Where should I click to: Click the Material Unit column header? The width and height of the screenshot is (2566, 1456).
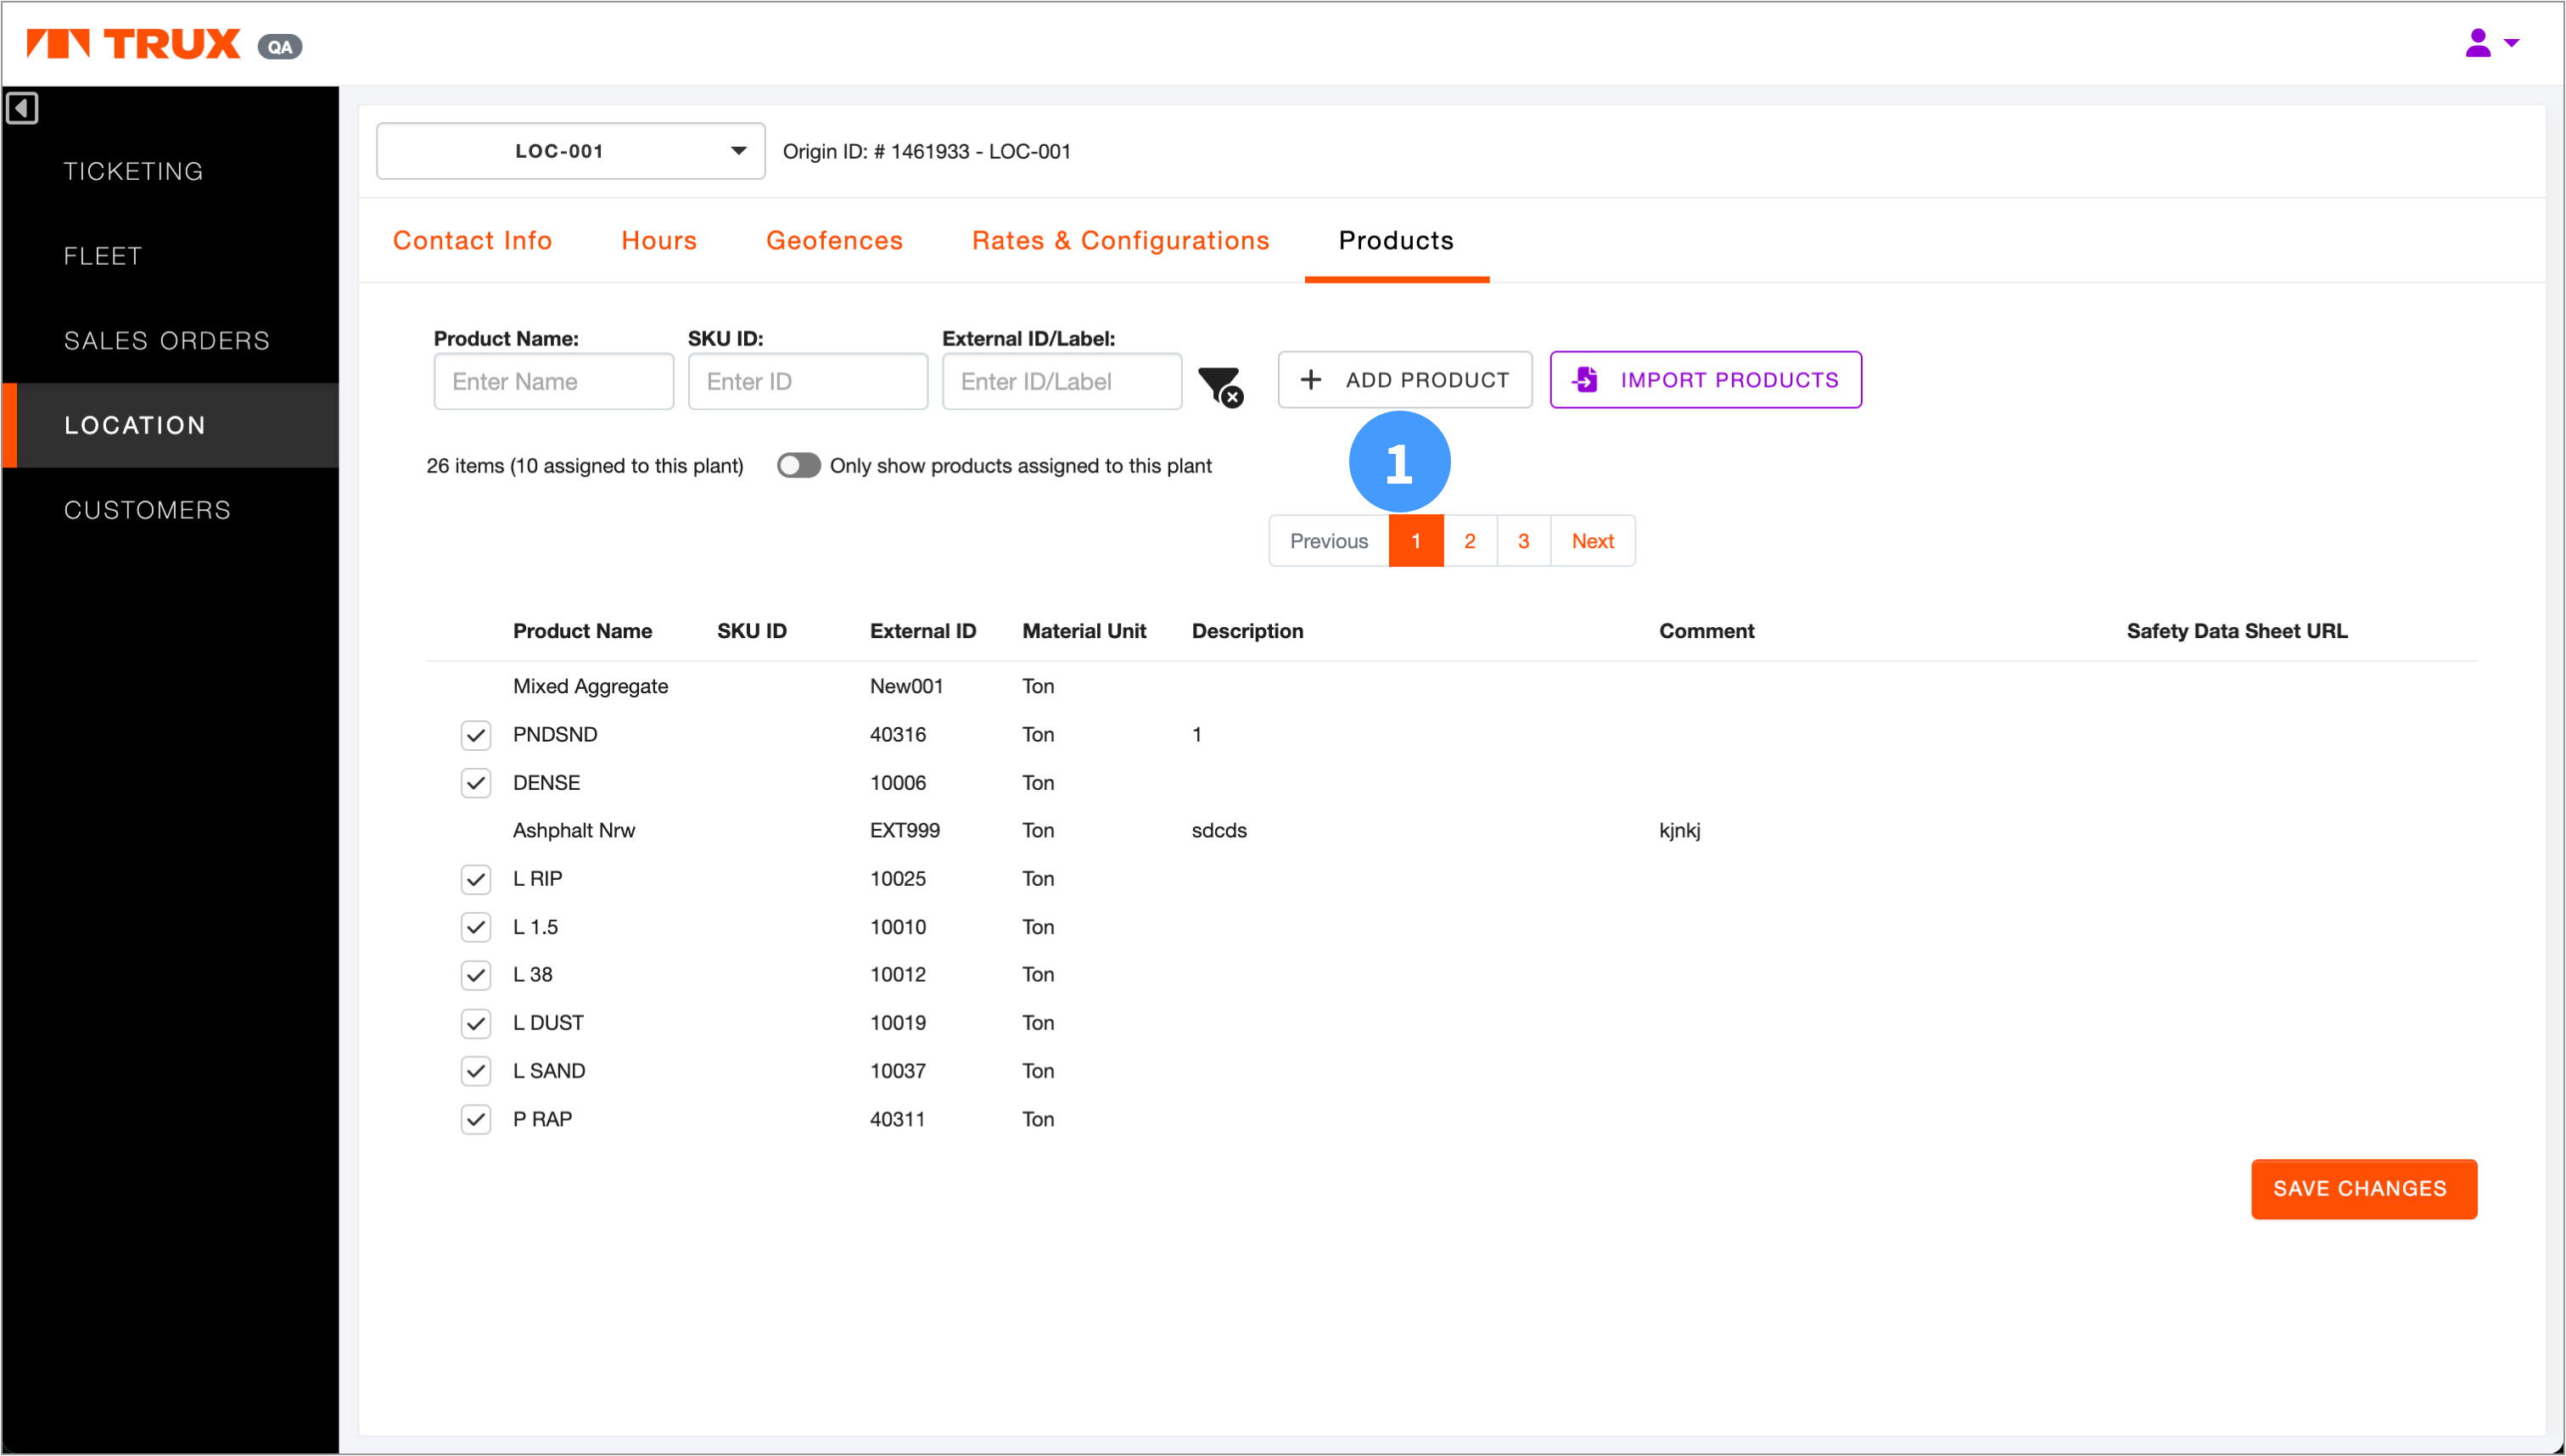(1084, 631)
